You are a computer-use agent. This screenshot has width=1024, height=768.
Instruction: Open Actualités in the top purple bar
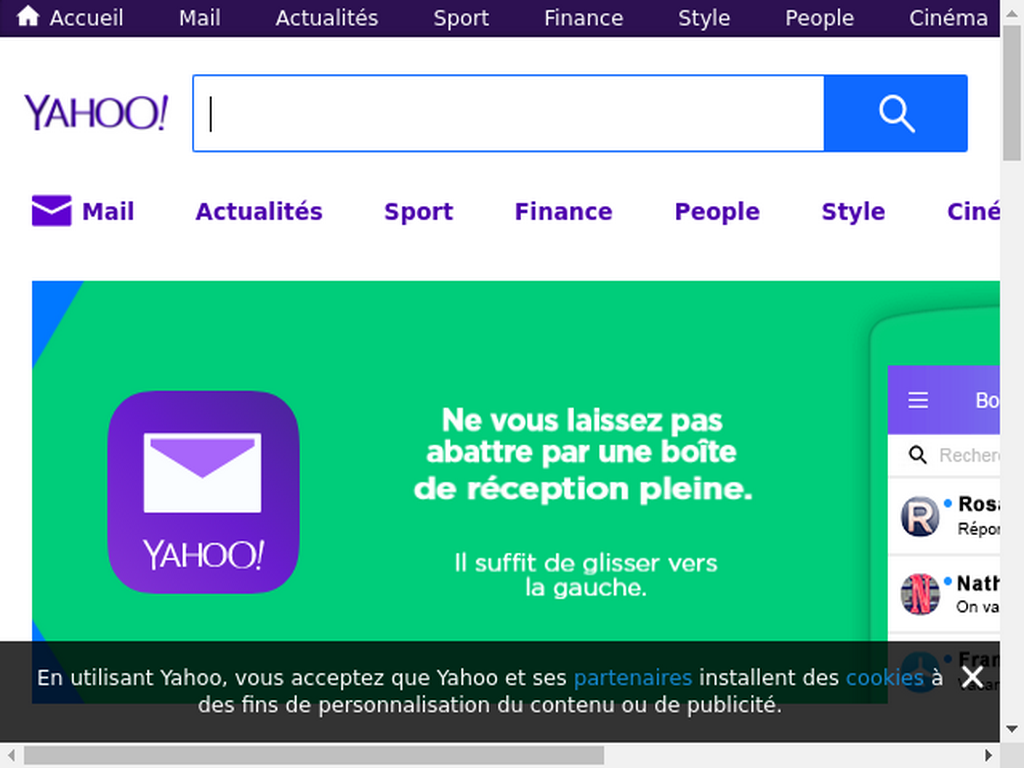pos(327,18)
